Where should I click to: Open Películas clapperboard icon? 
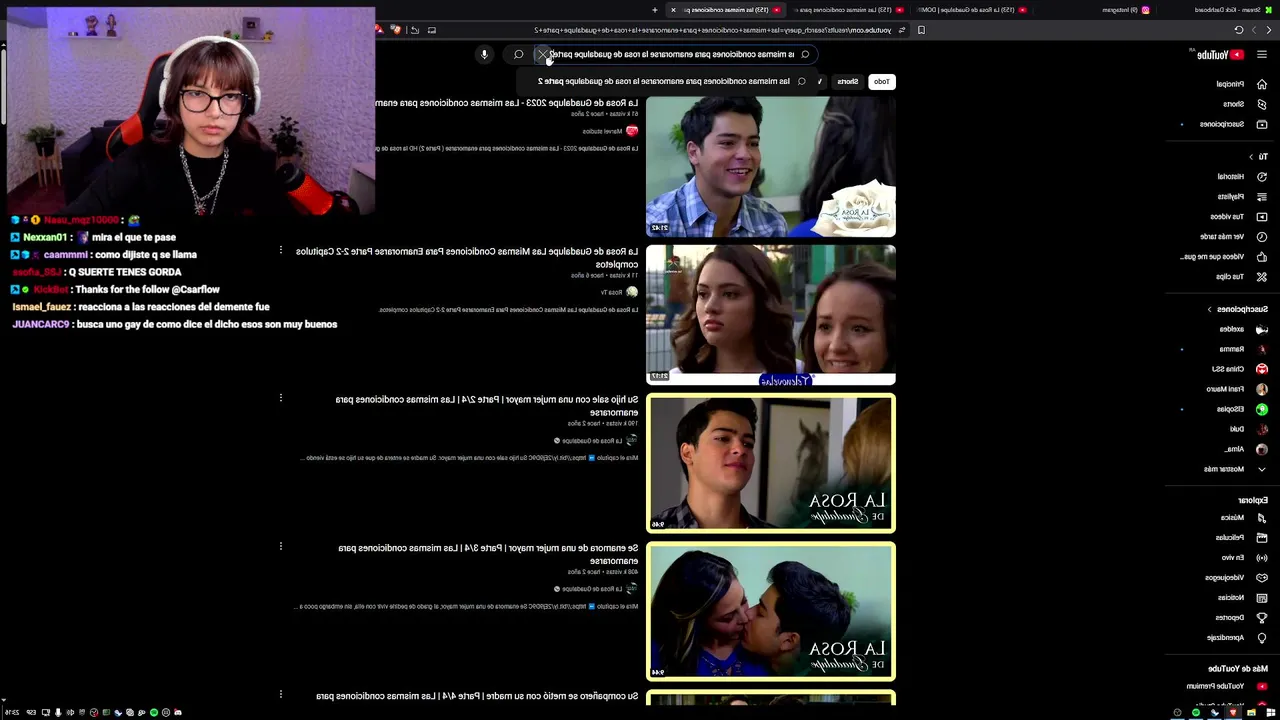tap(1262, 537)
